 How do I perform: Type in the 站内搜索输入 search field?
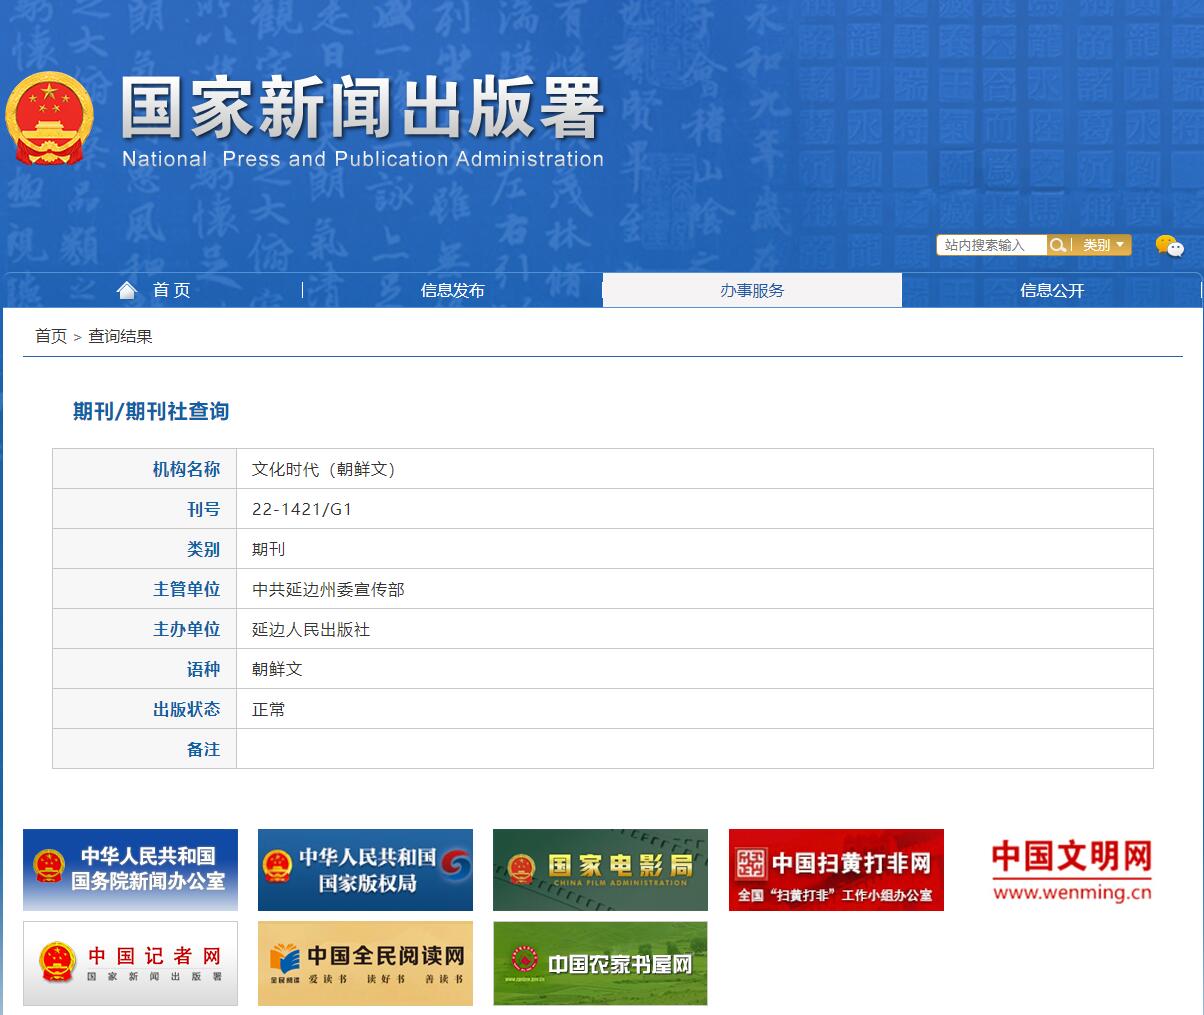pos(990,245)
